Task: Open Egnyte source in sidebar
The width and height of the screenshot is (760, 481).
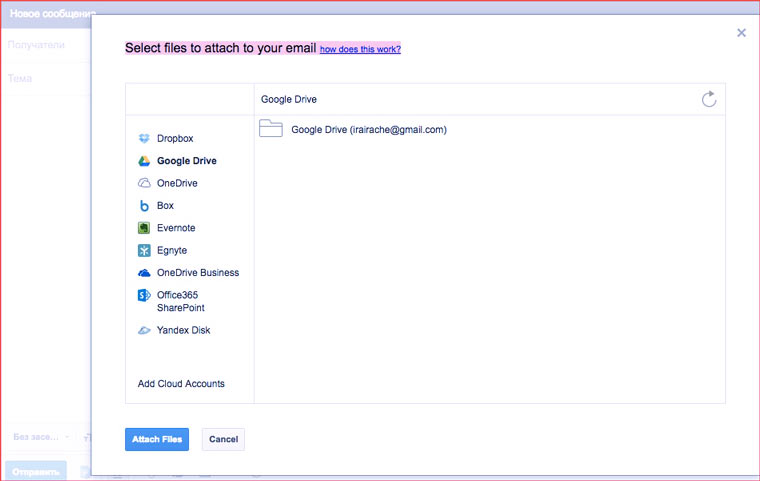Action: (172, 251)
